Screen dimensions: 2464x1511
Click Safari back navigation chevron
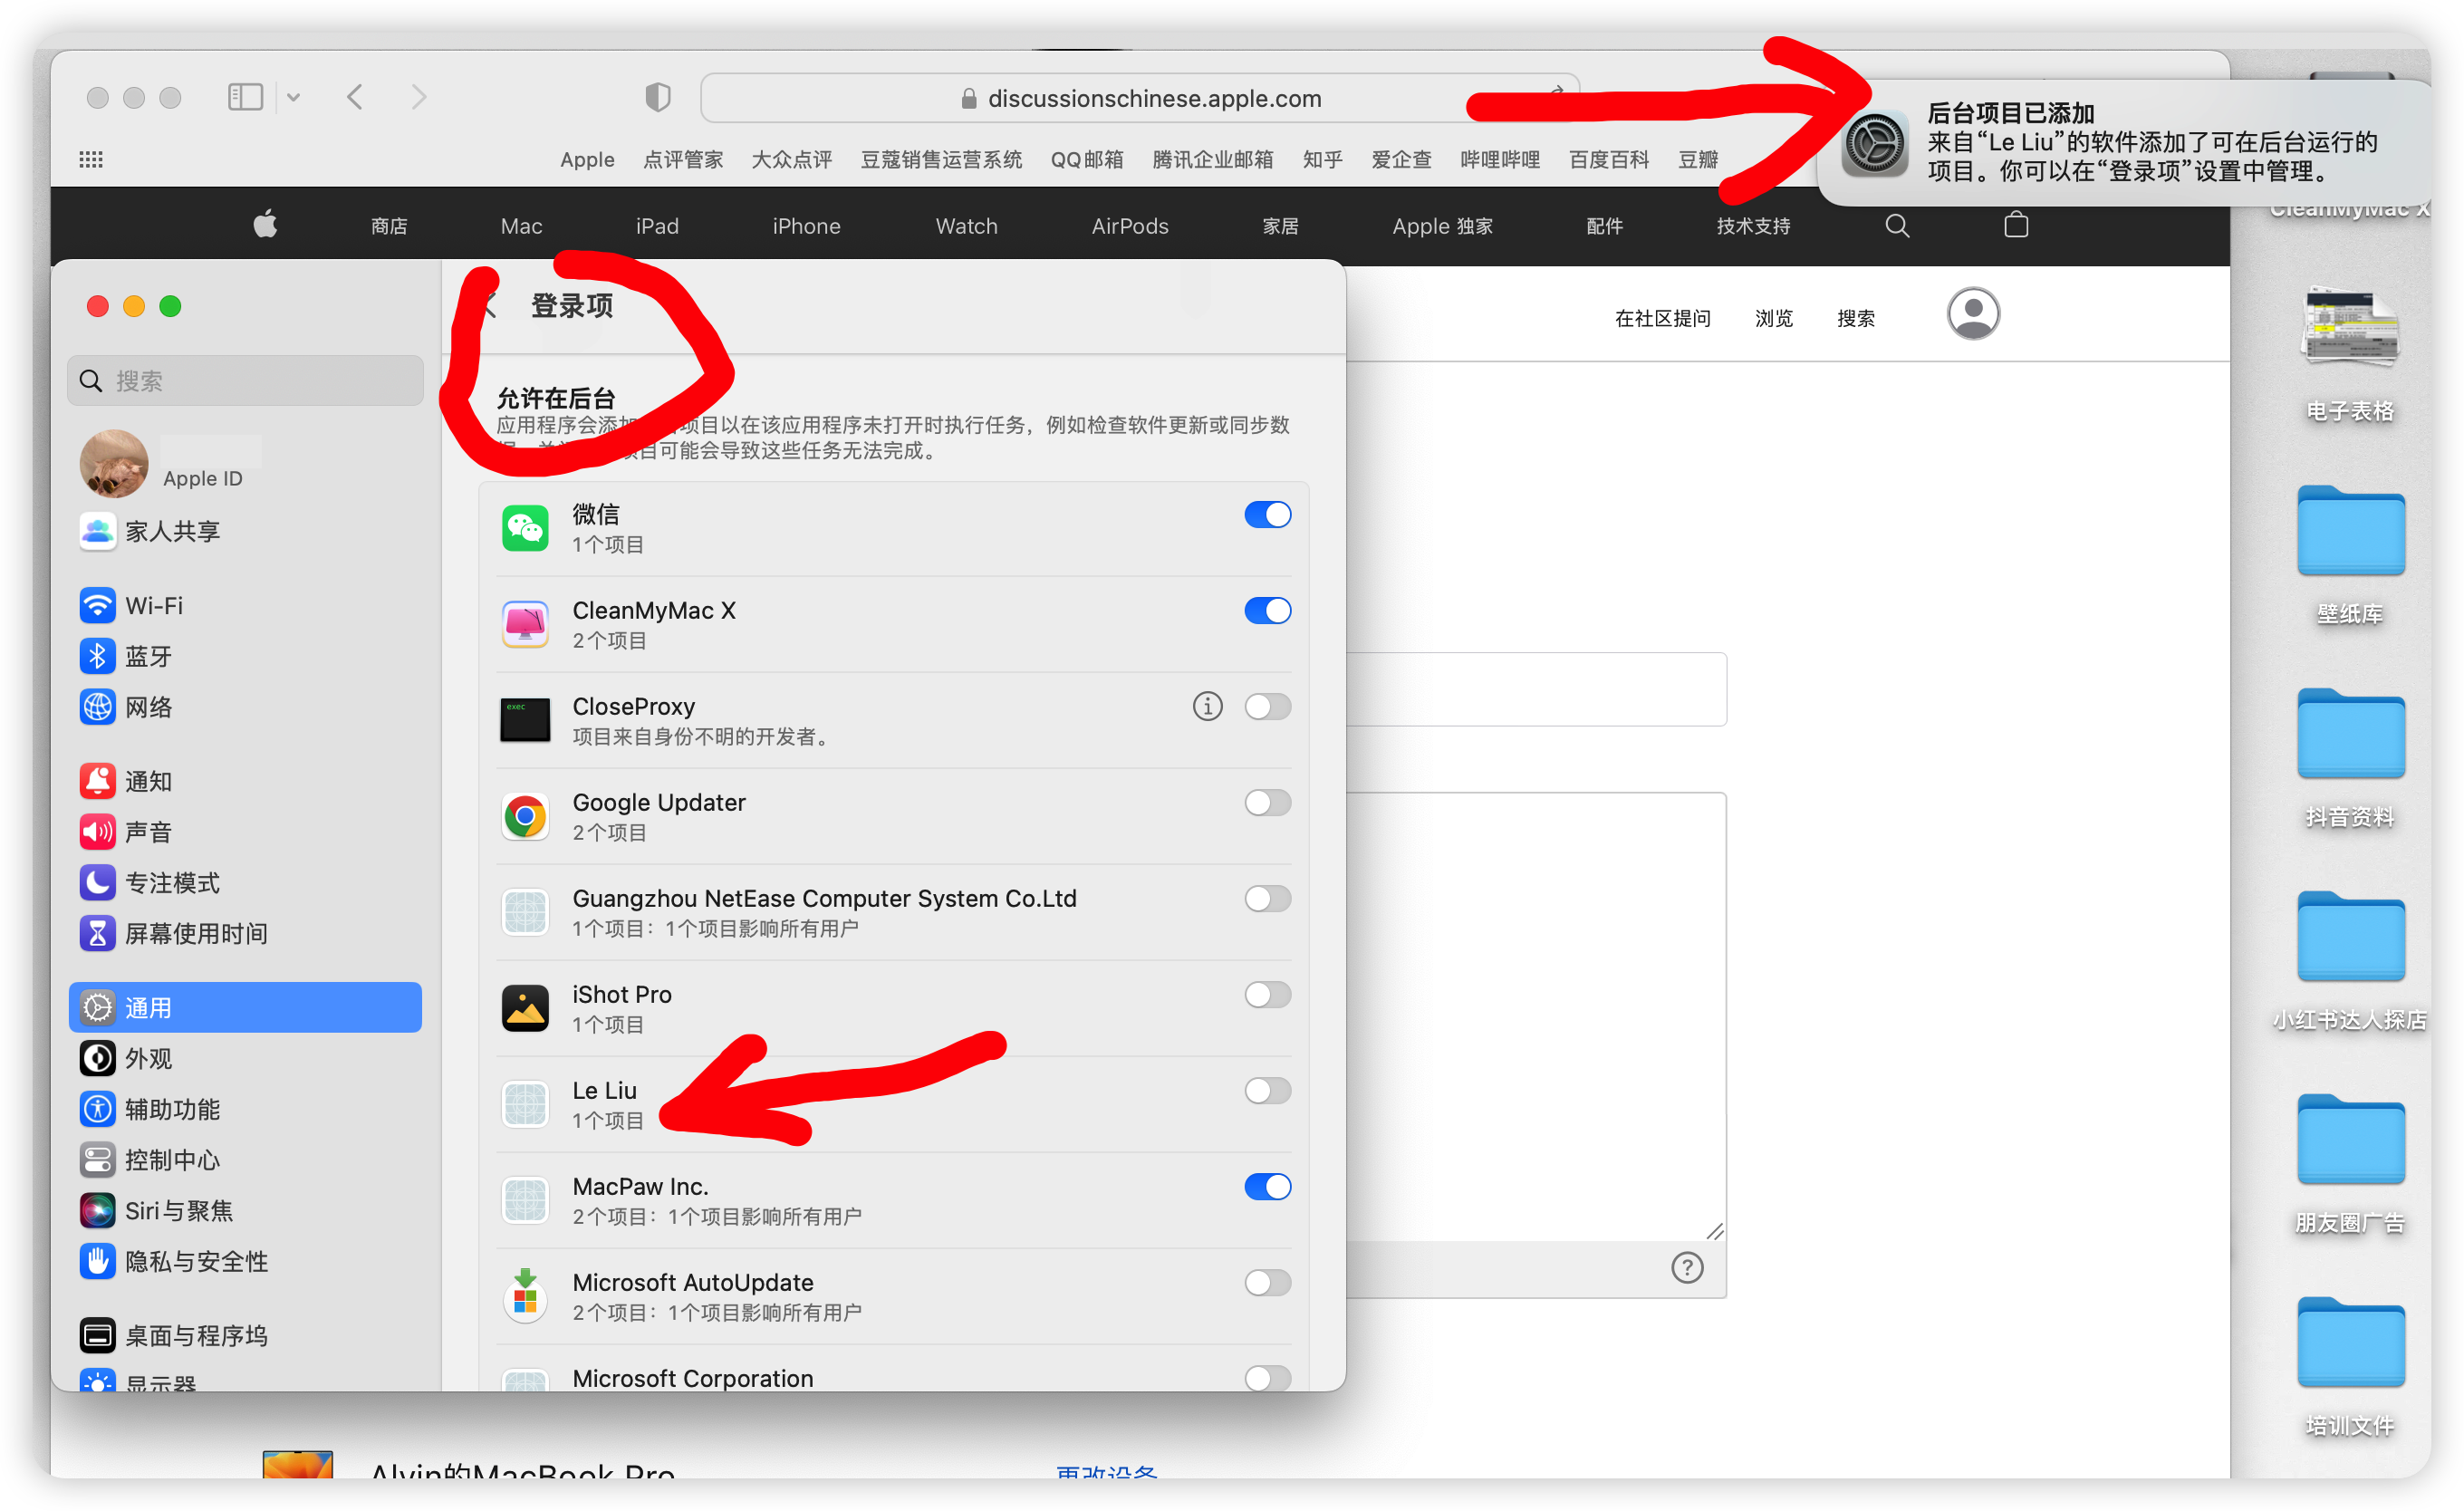355,97
